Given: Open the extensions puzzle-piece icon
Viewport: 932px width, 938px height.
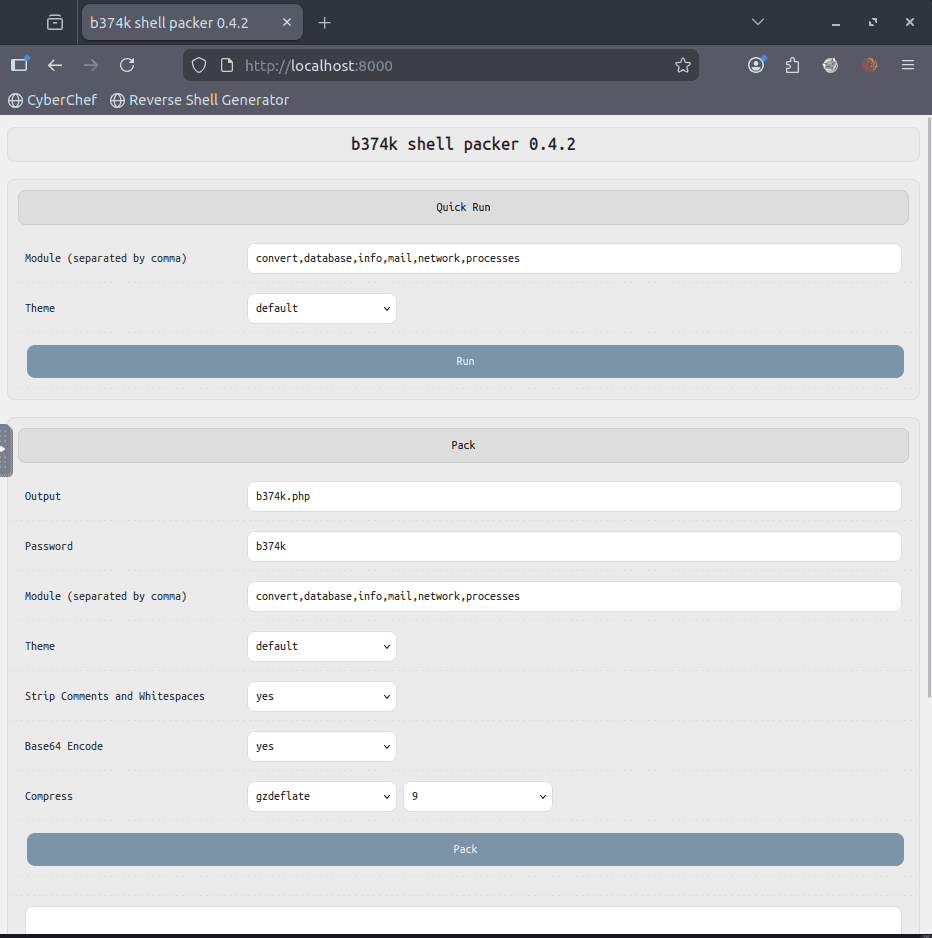Looking at the screenshot, I should pyautogui.click(x=793, y=65).
